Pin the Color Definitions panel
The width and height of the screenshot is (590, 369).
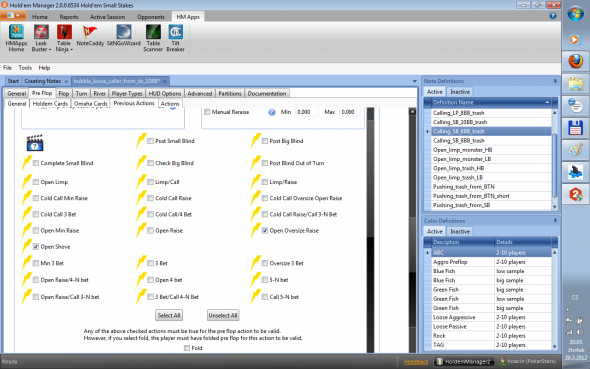coord(555,221)
